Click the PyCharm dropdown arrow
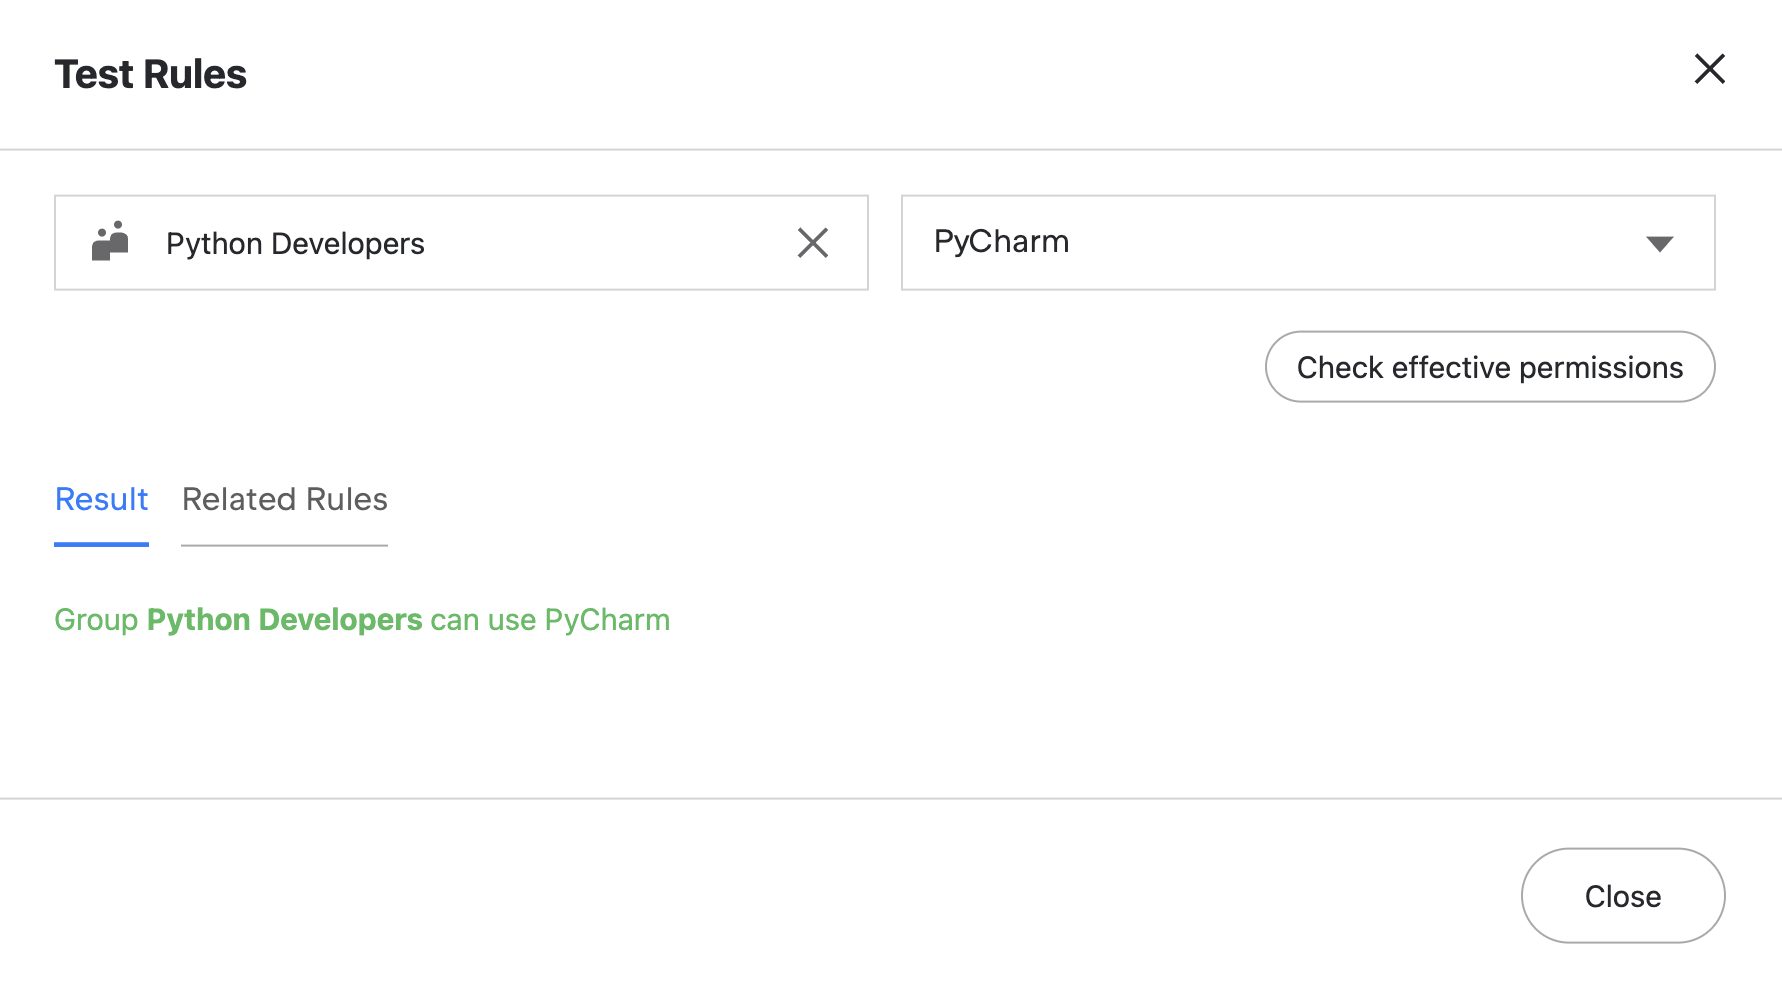 1659,244
